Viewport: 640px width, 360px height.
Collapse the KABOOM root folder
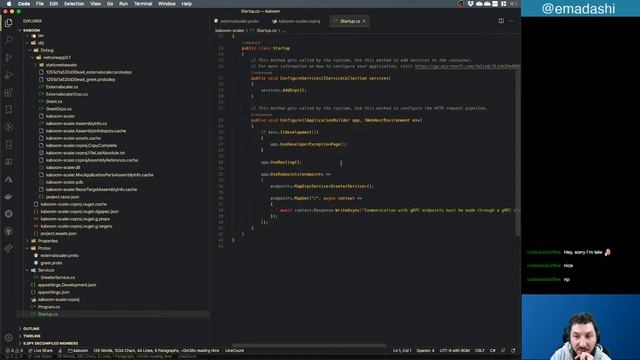pos(32,30)
